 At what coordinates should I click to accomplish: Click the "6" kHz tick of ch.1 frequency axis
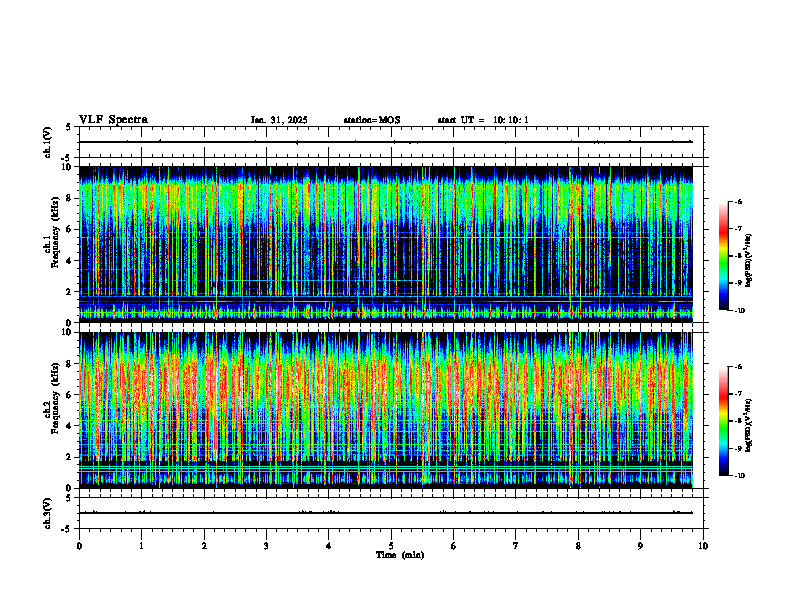(70, 229)
